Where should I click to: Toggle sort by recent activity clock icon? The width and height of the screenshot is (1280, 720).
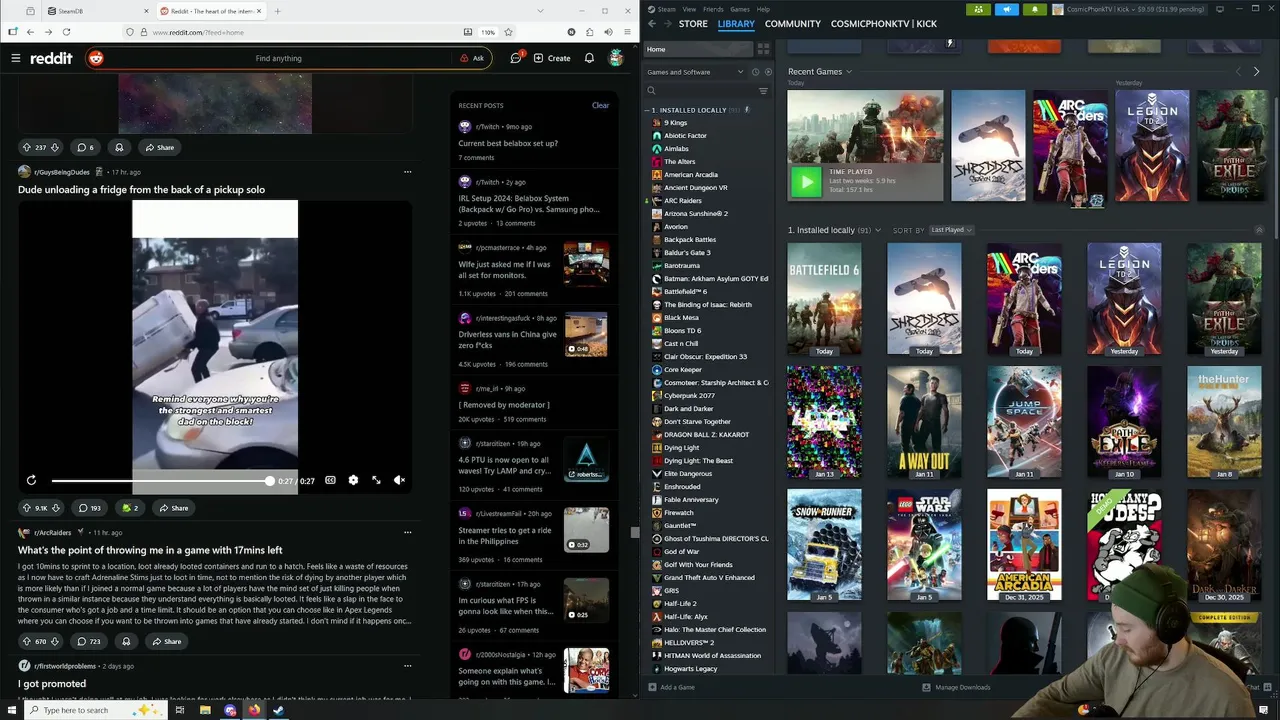(x=756, y=72)
